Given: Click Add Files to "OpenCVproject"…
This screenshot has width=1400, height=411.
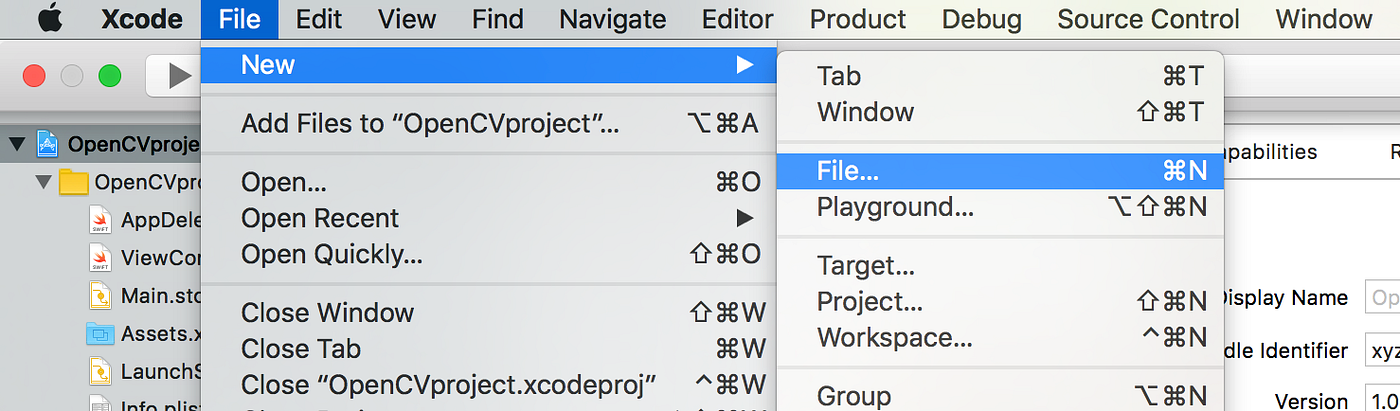Looking at the screenshot, I should (x=430, y=124).
